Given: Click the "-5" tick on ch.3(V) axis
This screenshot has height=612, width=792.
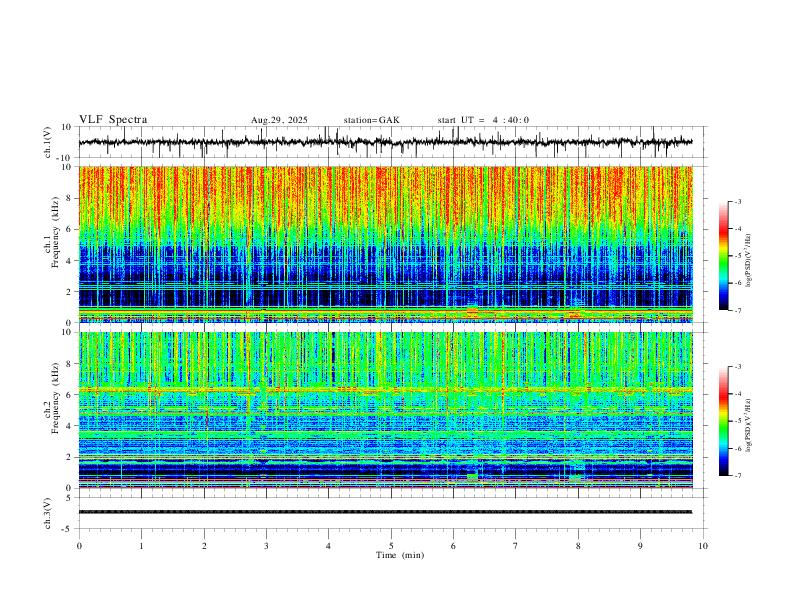Looking at the screenshot, I should pyautogui.click(x=68, y=529).
